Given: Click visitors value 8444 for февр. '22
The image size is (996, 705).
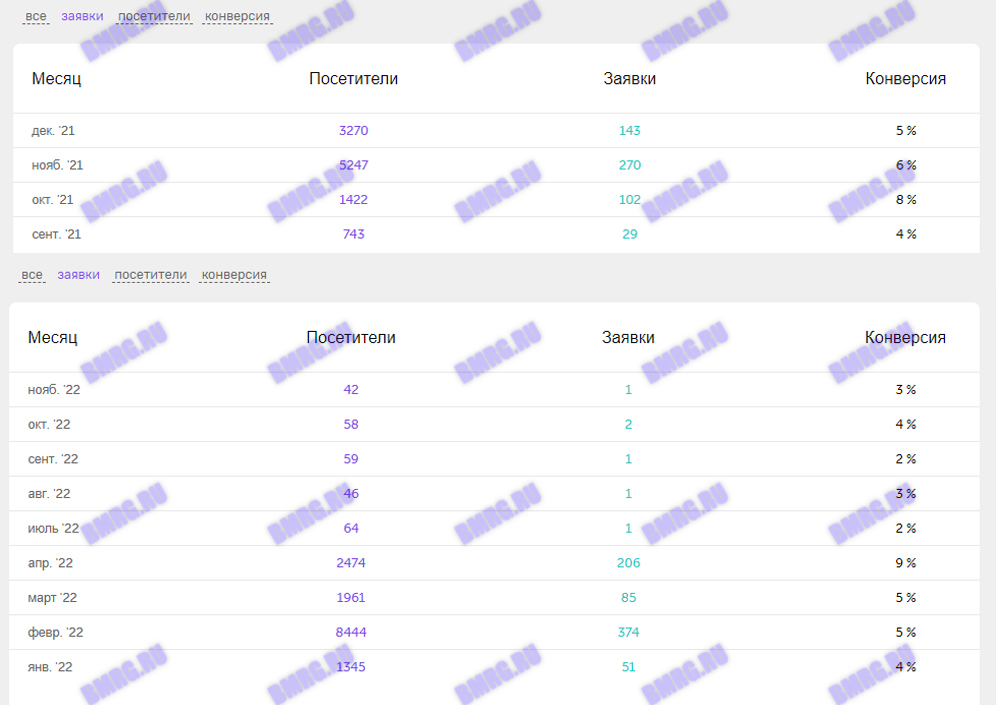Looking at the screenshot, I should point(351,632).
